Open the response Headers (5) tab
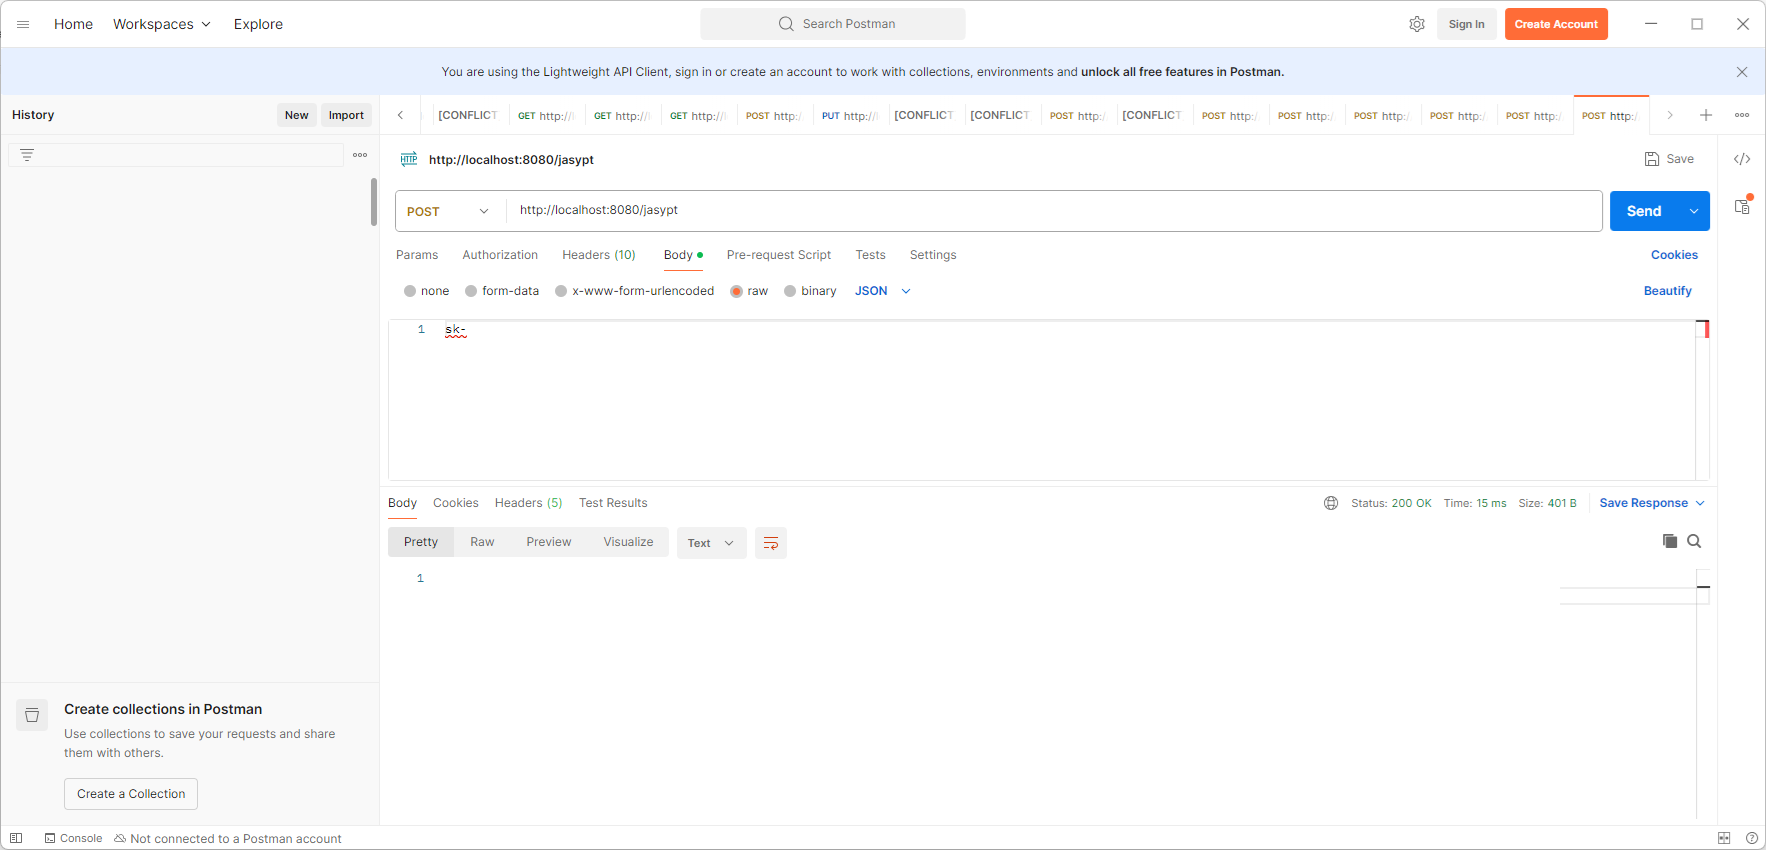Viewport: 1766px width, 850px height. (528, 503)
